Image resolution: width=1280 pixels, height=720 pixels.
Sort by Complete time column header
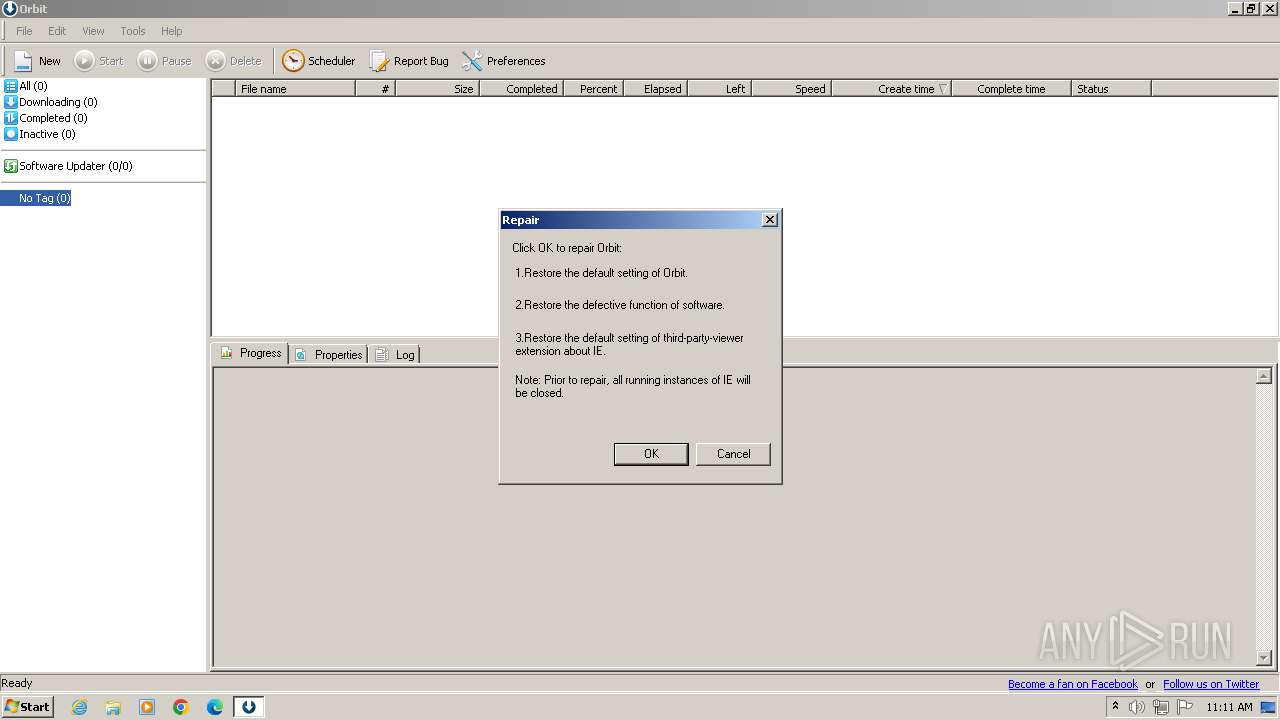[x=1011, y=89]
